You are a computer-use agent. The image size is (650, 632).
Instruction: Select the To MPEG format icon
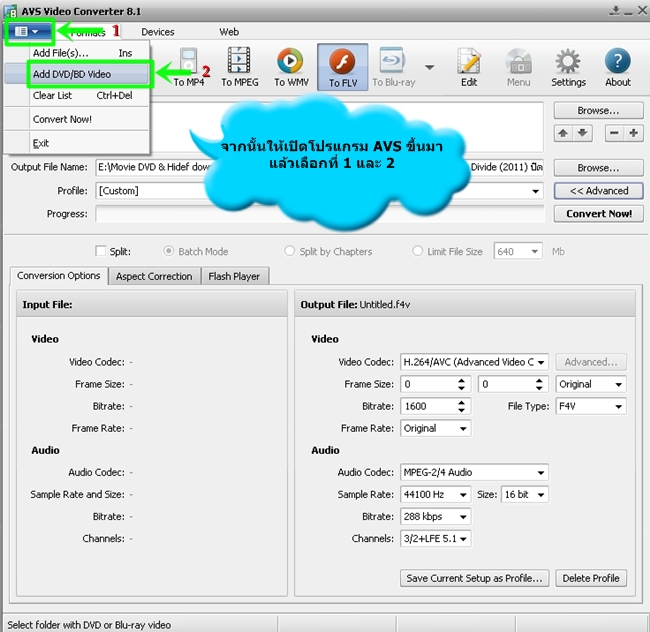tap(239, 67)
